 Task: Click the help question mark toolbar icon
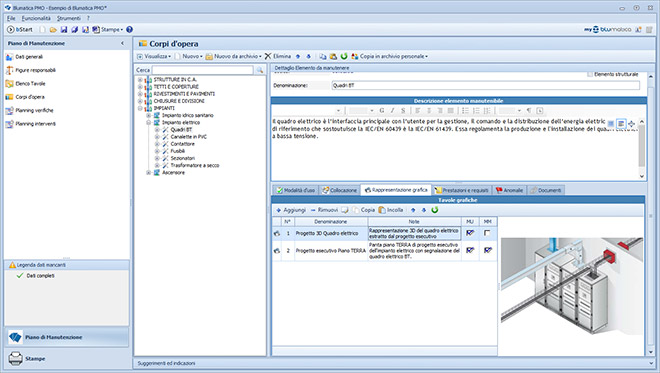coord(129,29)
